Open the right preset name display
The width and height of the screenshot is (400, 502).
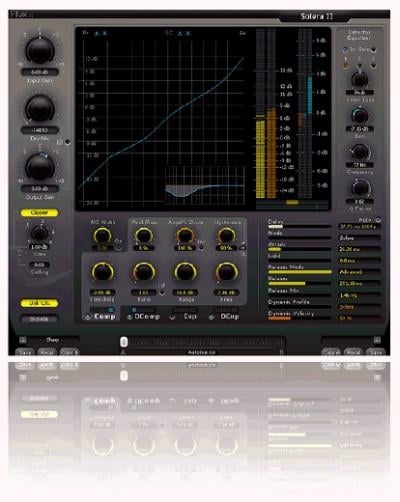click(x=346, y=340)
